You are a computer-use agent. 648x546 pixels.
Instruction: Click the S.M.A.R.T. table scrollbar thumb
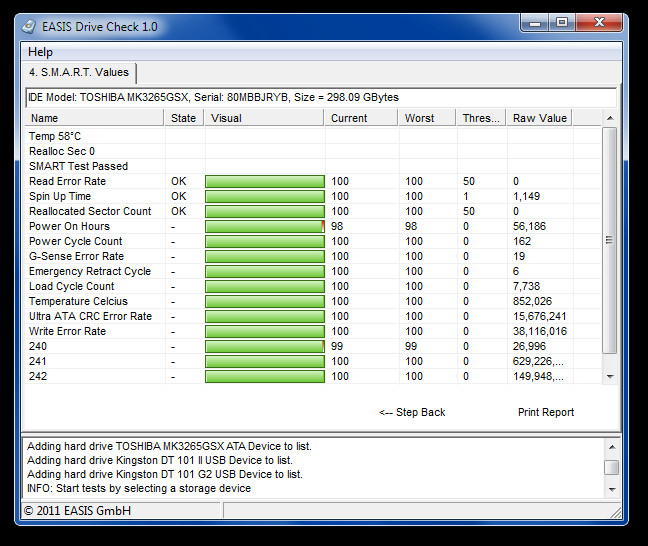click(x=610, y=240)
